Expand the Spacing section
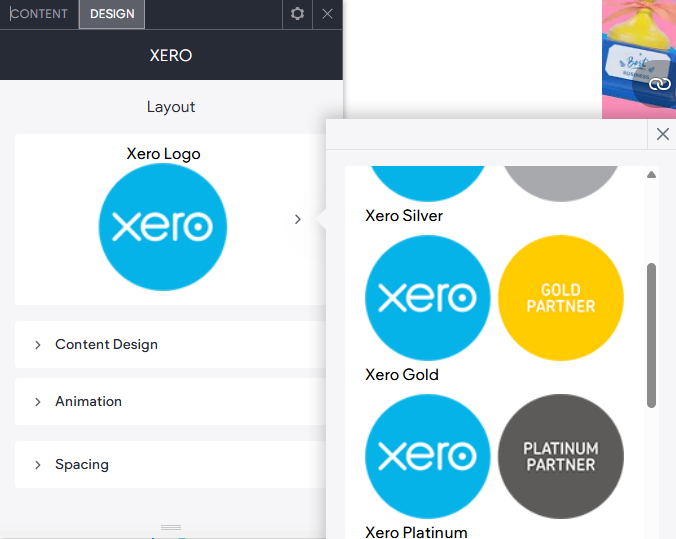Image resolution: width=676 pixels, height=539 pixels. click(171, 464)
